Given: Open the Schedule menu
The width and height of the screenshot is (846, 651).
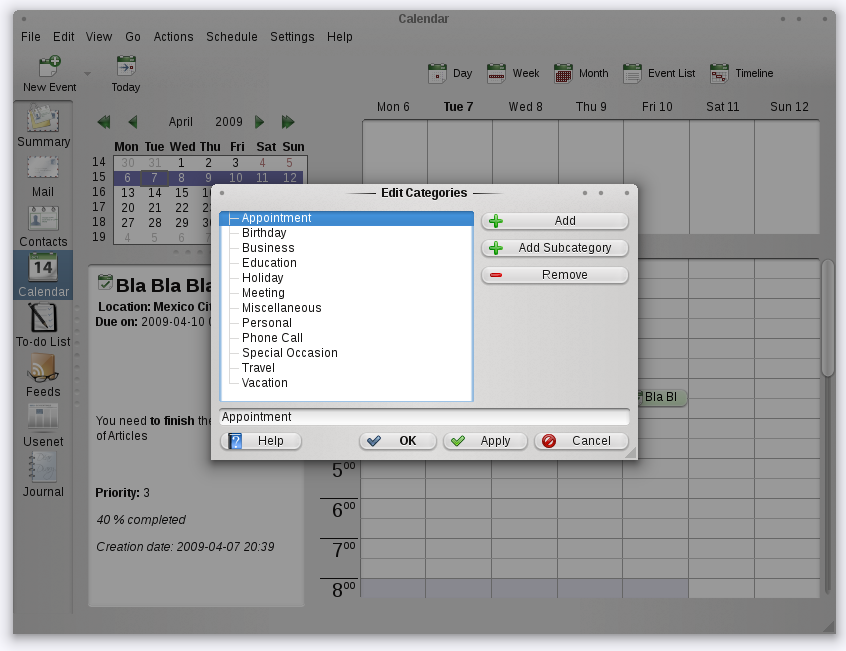Looking at the screenshot, I should coord(231,37).
